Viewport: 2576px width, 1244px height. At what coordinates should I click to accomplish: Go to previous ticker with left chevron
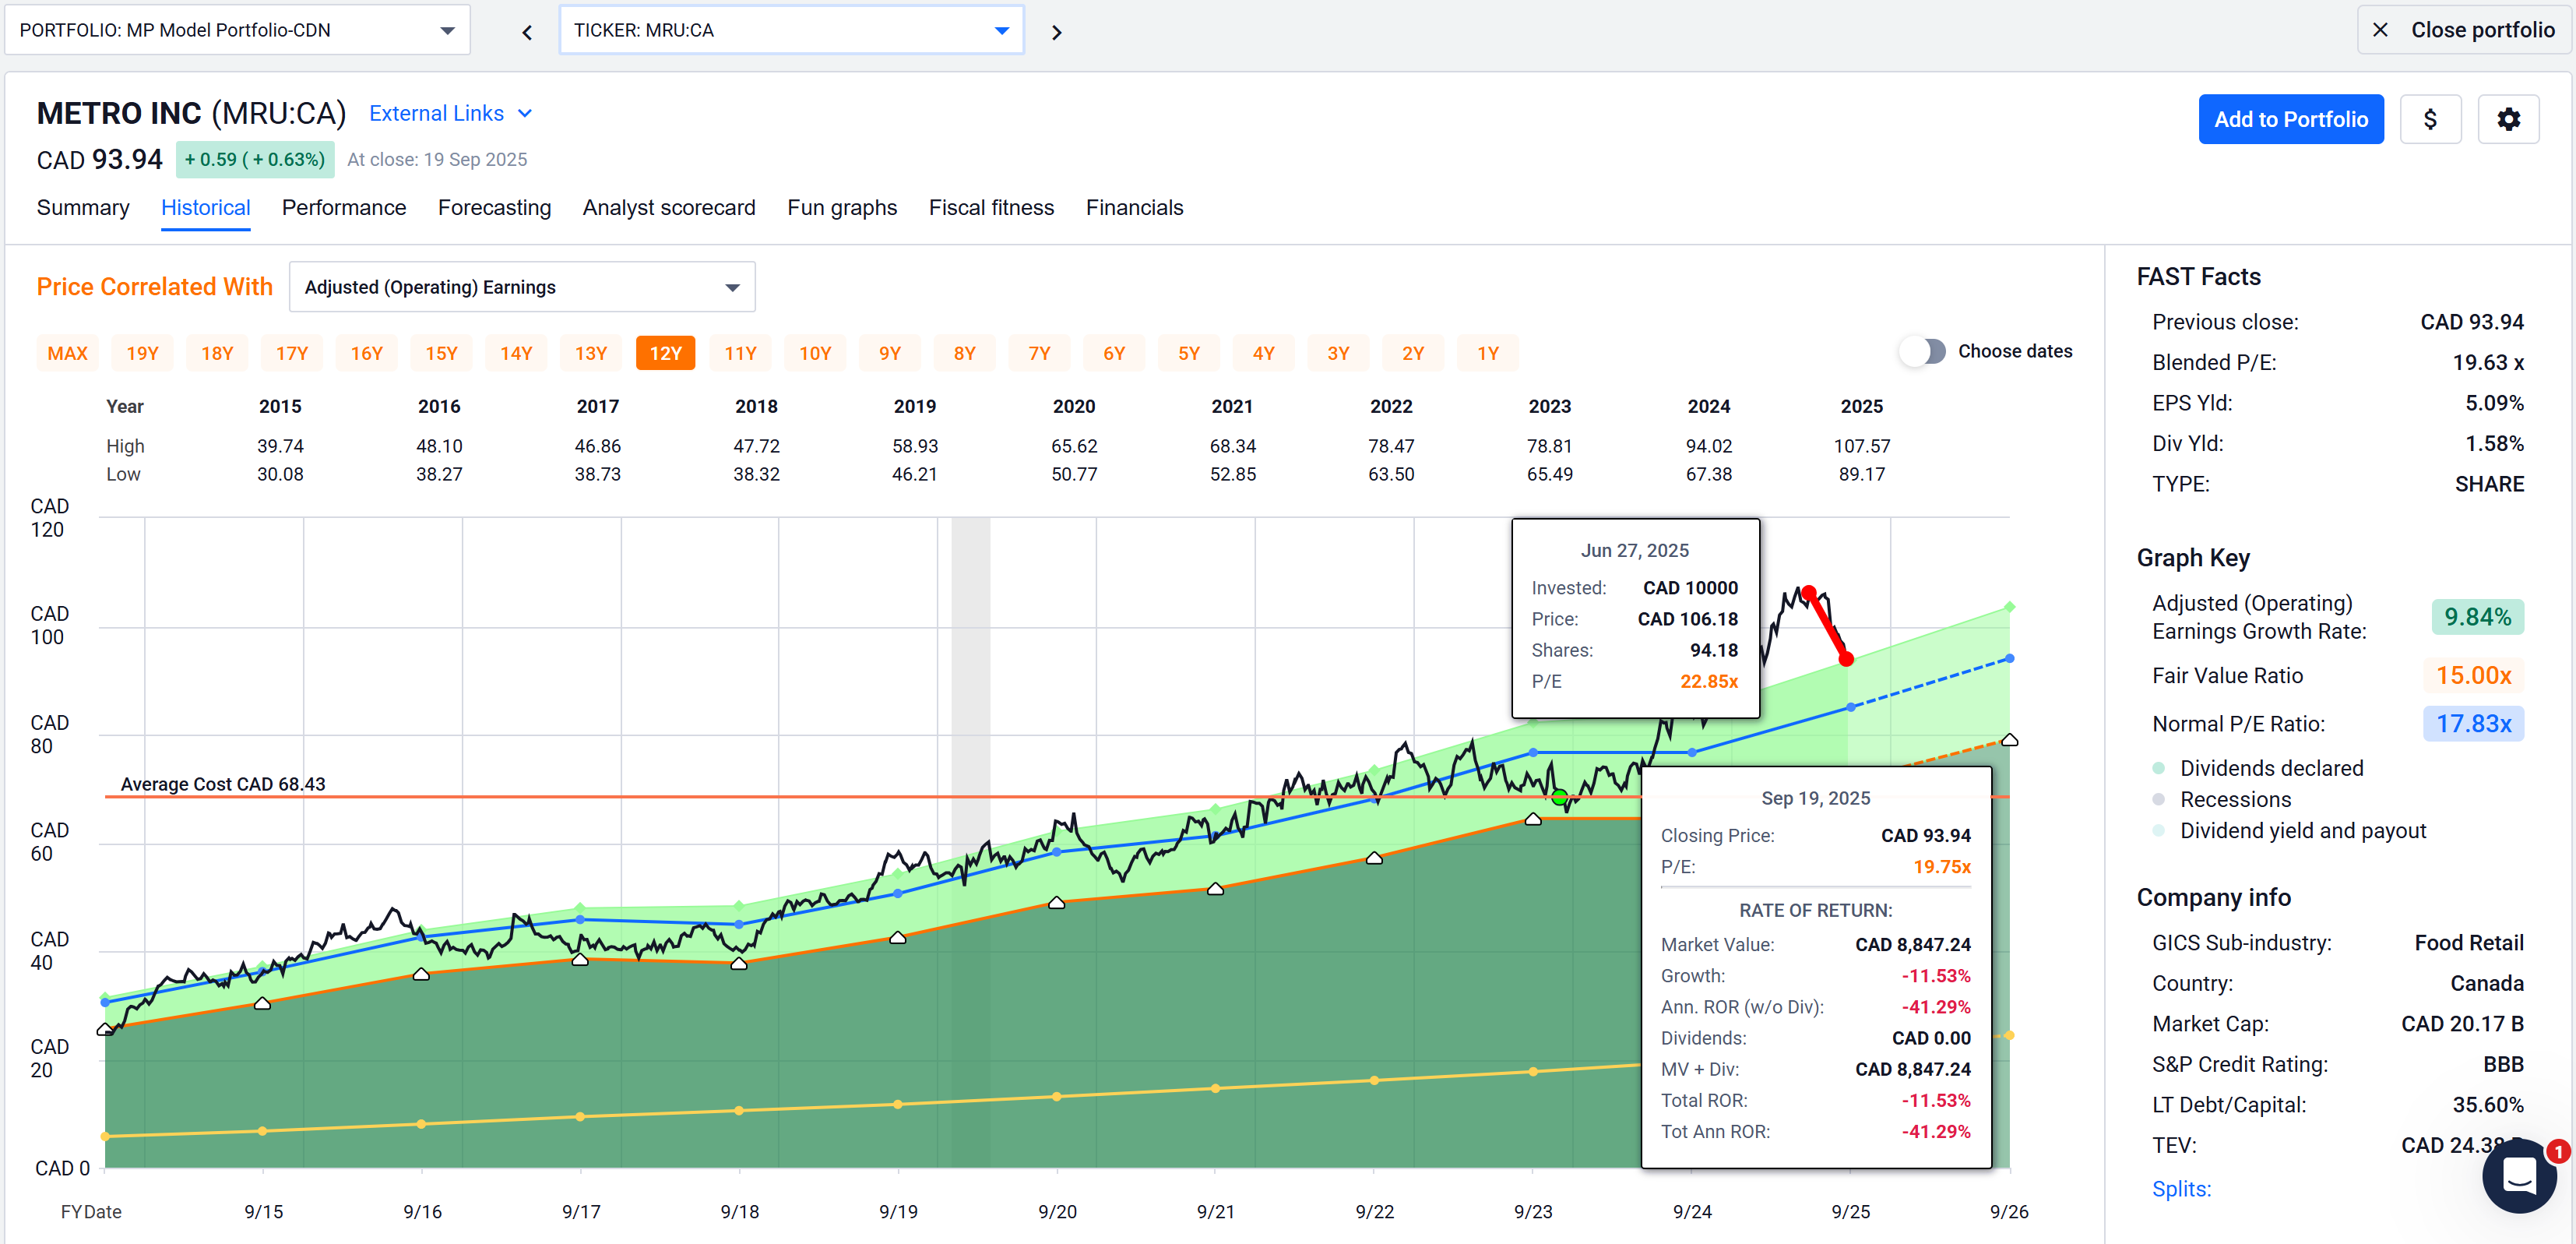click(527, 32)
